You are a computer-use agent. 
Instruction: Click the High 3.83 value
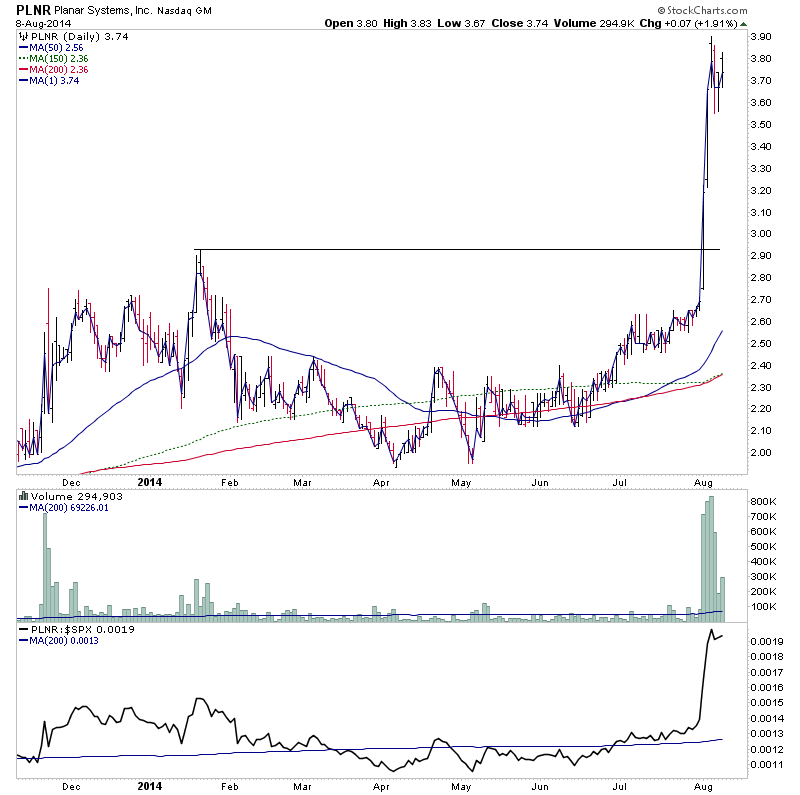[x=407, y=23]
